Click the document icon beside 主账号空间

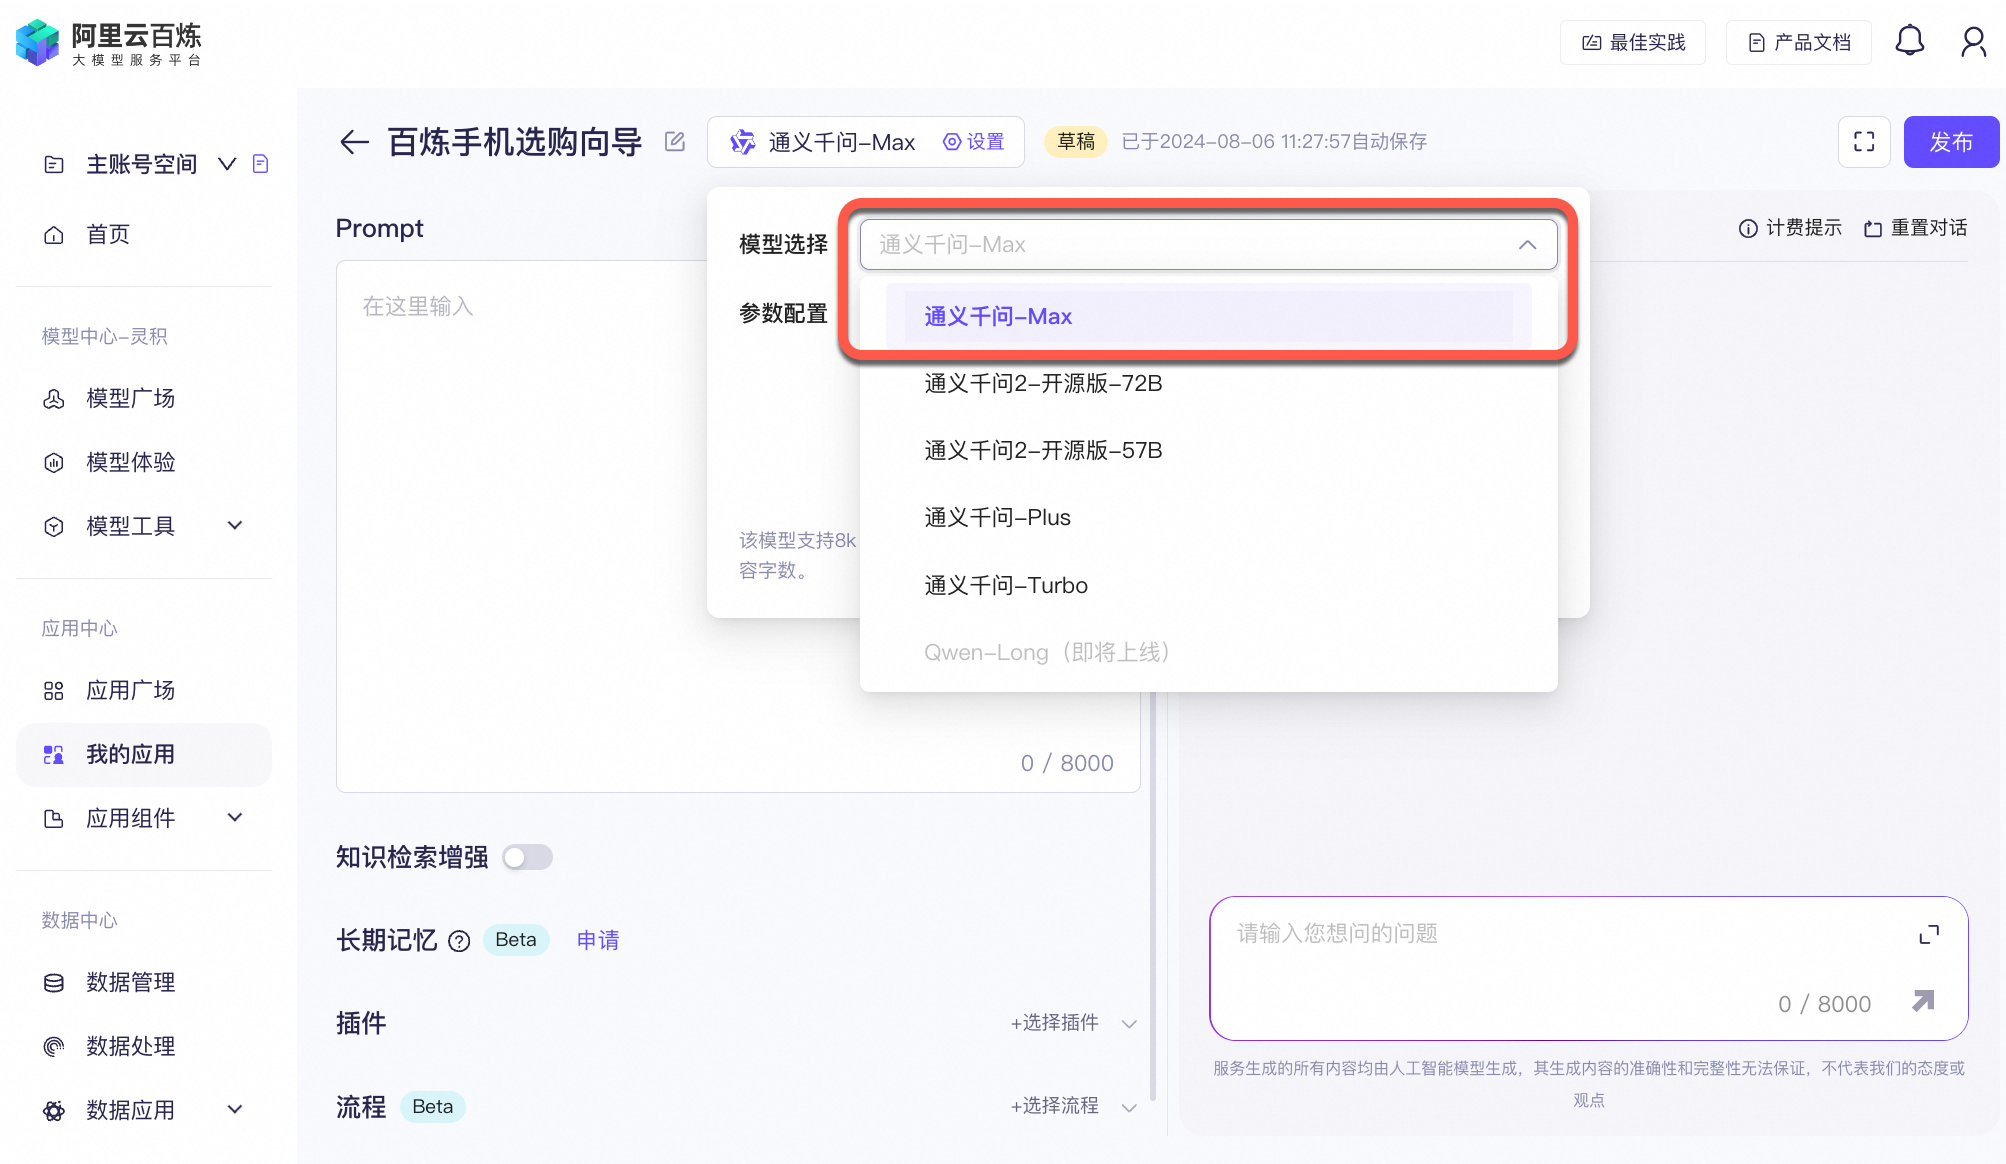(260, 163)
